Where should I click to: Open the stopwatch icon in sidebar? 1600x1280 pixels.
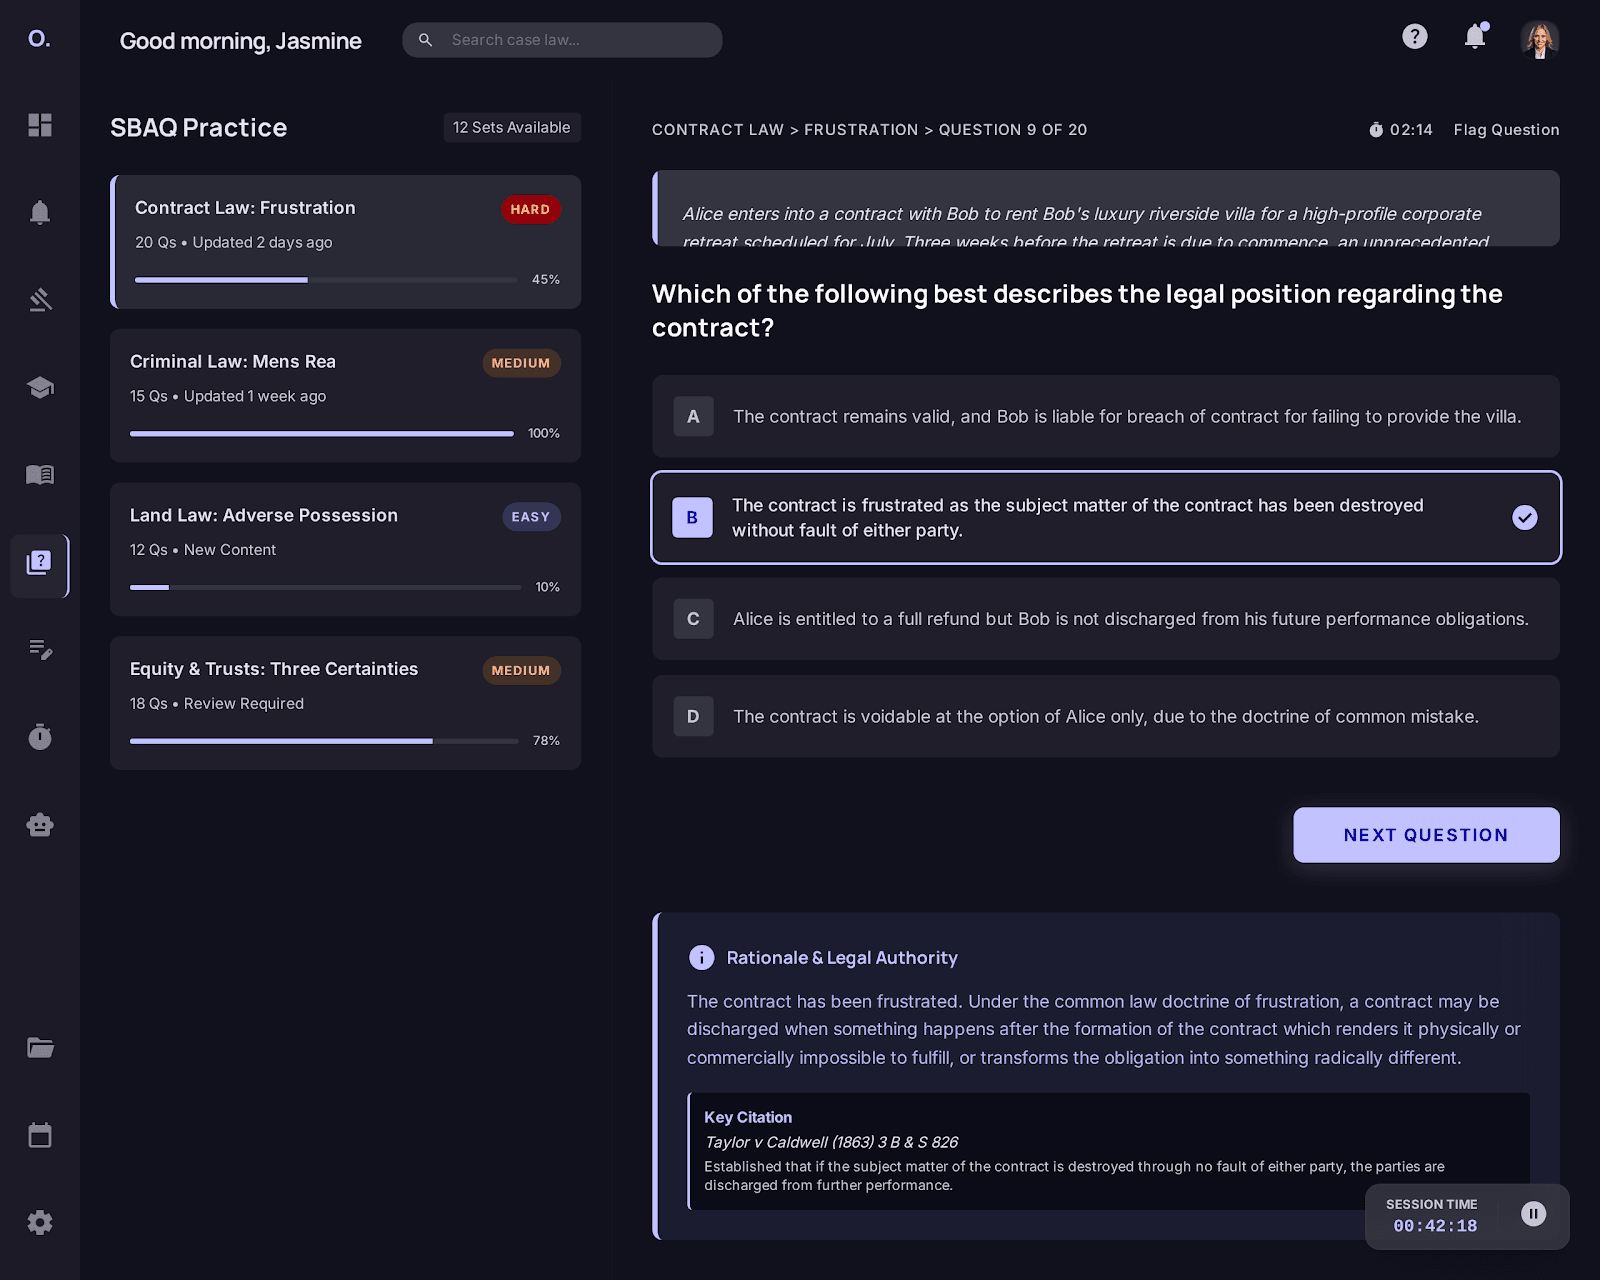[40, 737]
